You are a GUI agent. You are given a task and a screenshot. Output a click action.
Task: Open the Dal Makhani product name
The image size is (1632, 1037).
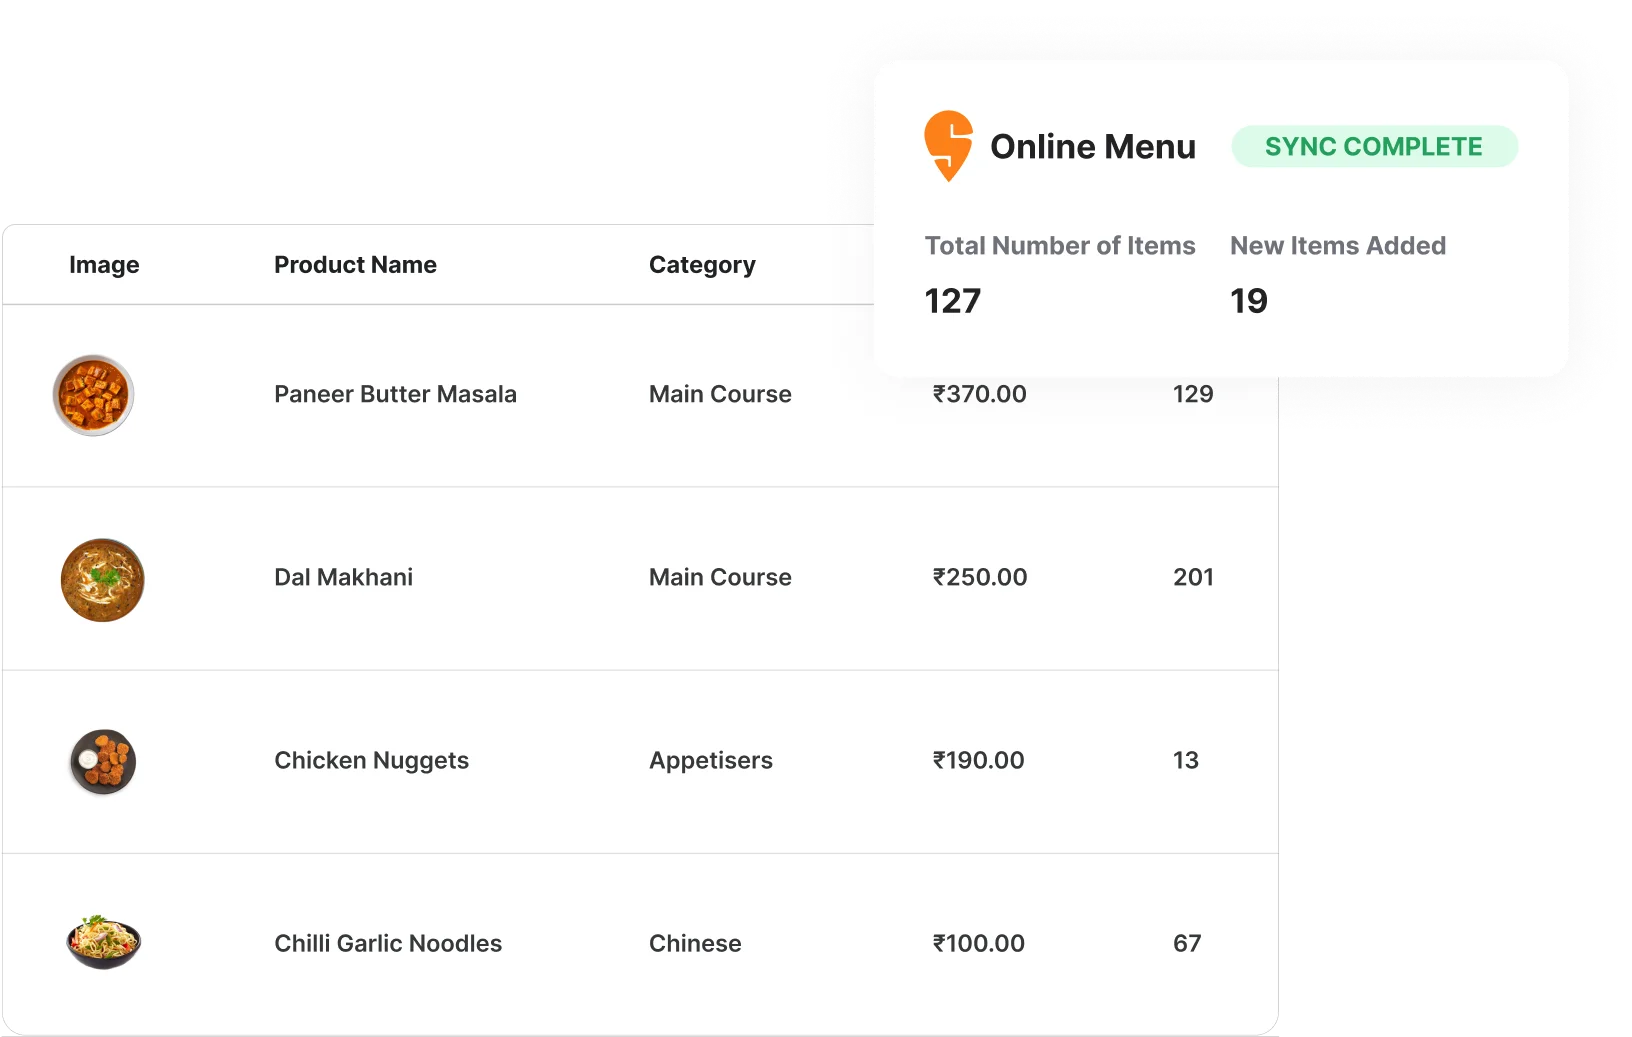(343, 577)
